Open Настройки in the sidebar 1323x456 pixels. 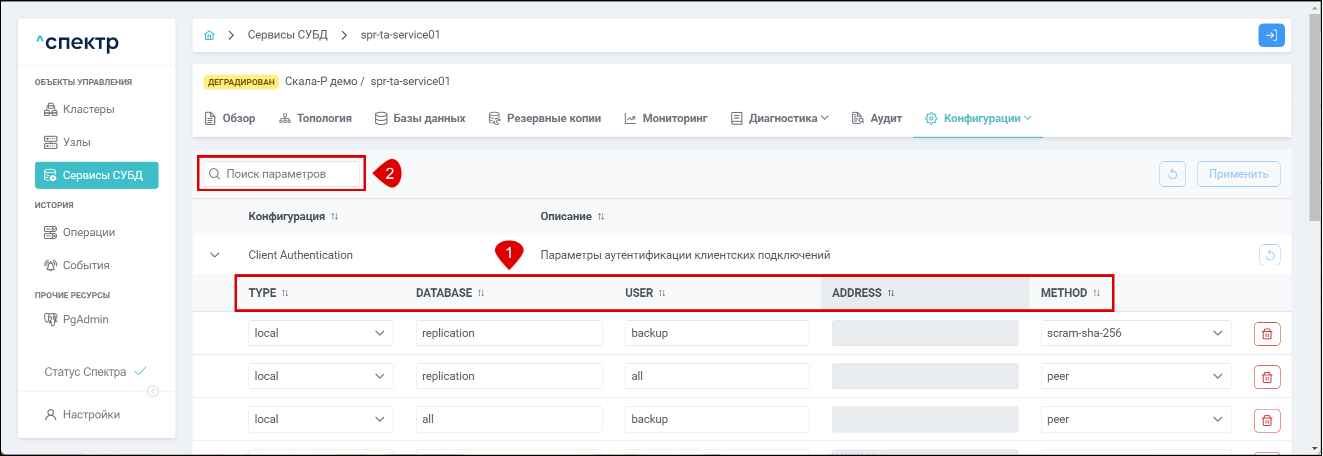[91, 415]
